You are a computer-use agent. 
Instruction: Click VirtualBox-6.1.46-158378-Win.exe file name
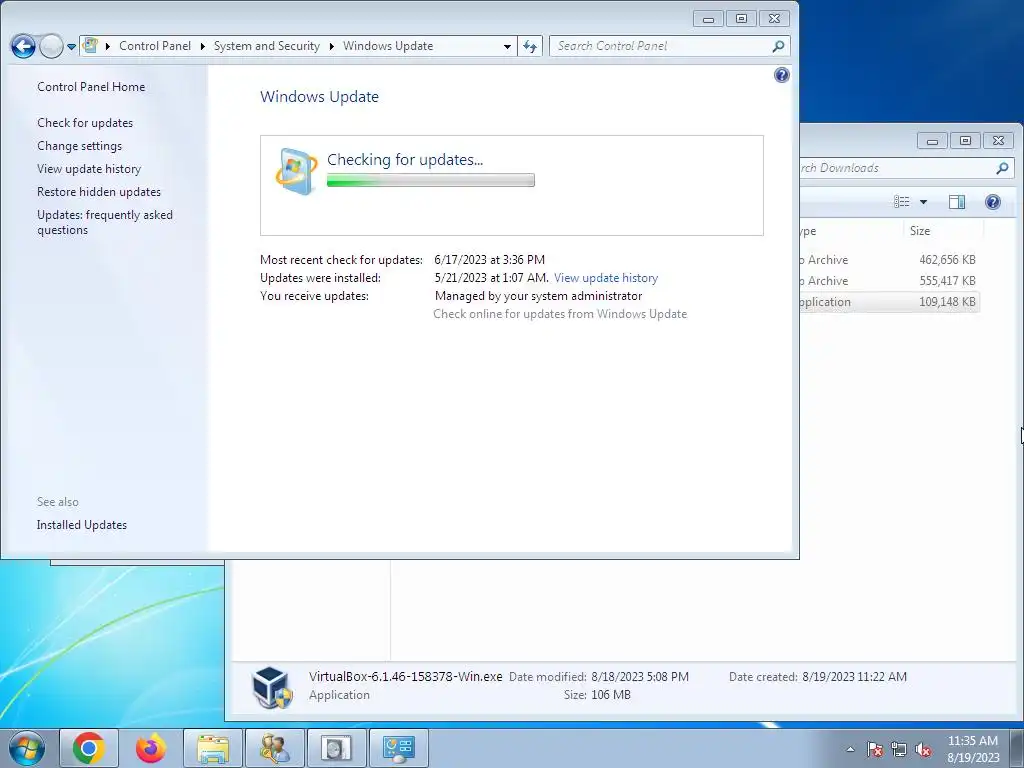pos(406,677)
